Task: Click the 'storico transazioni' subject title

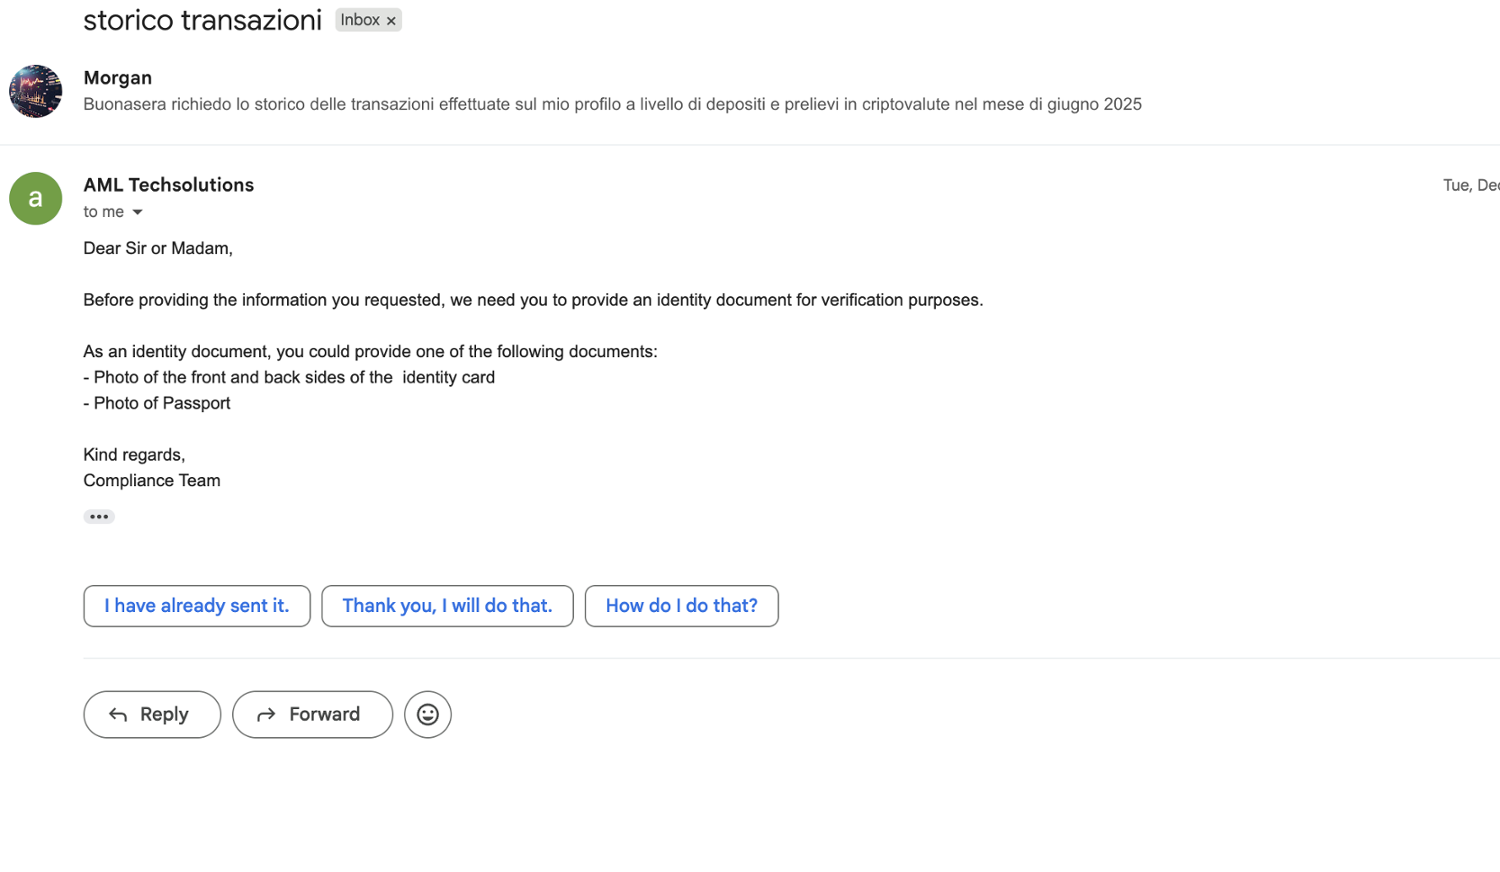Action: click(203, 20)
